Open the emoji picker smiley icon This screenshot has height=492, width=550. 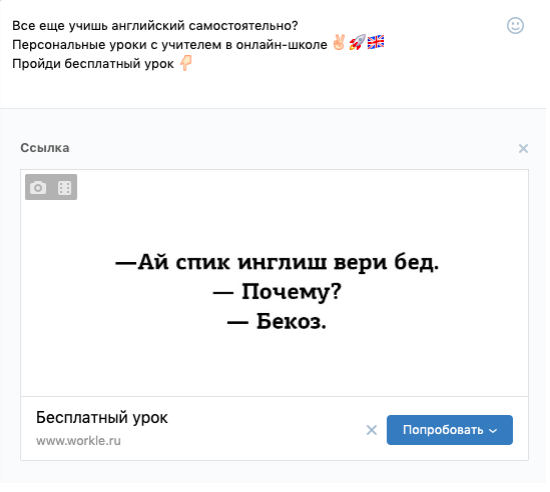(515, 26)
